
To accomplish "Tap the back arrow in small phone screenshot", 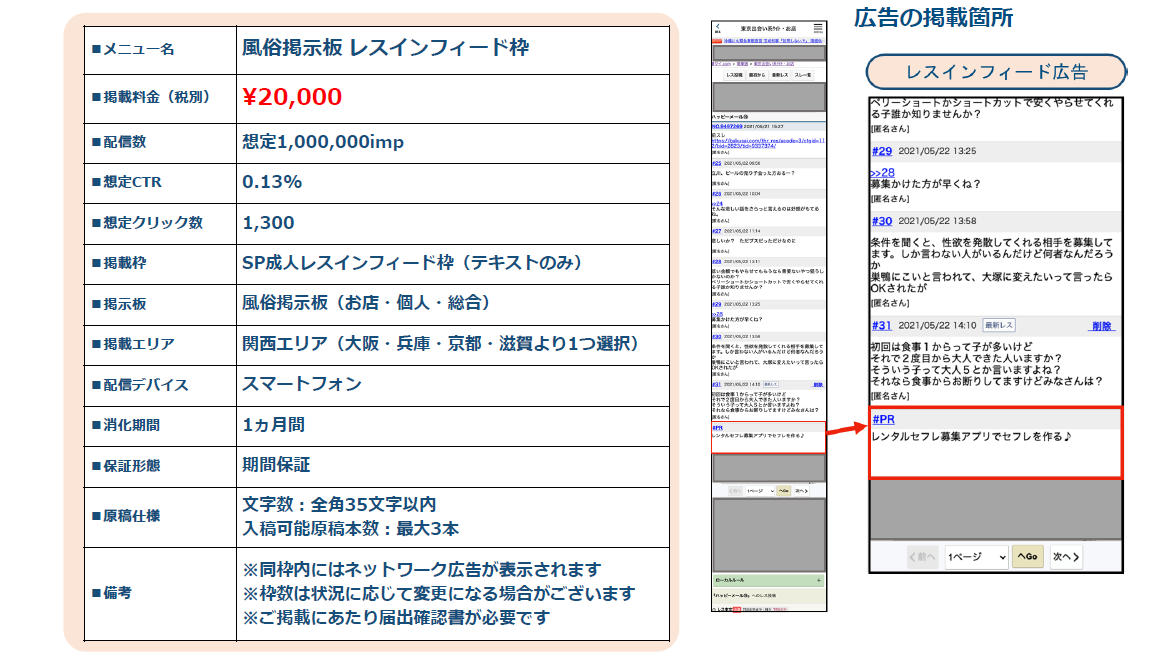I will 717,28.
